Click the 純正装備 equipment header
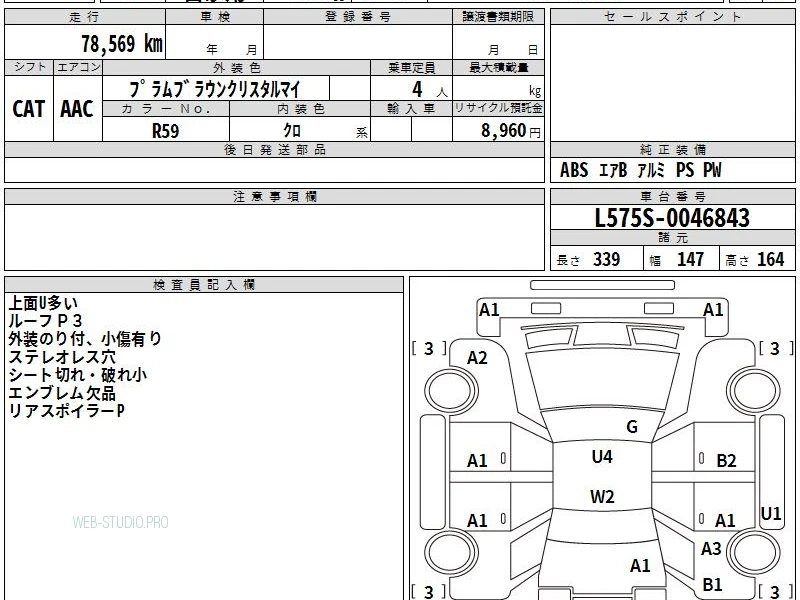This screenshot has width=800, height=600. tap(672, 150)
